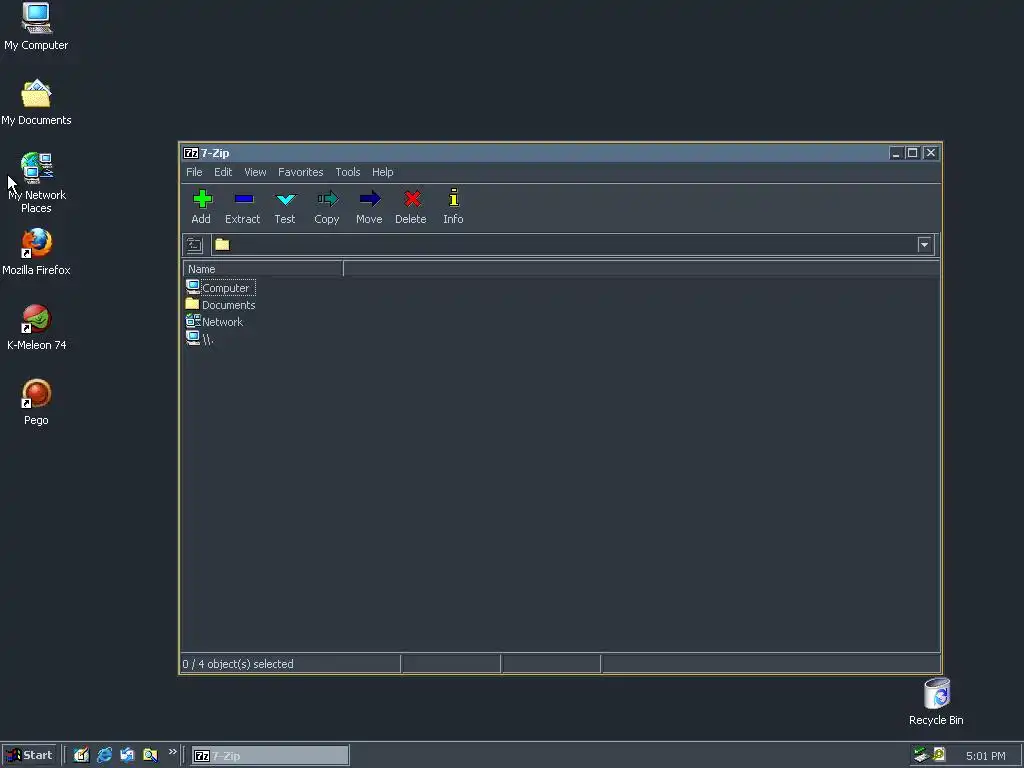
Task: Launch Internet Explorer from quick launch
Action: pyautogui.click(x=104, y=756)
